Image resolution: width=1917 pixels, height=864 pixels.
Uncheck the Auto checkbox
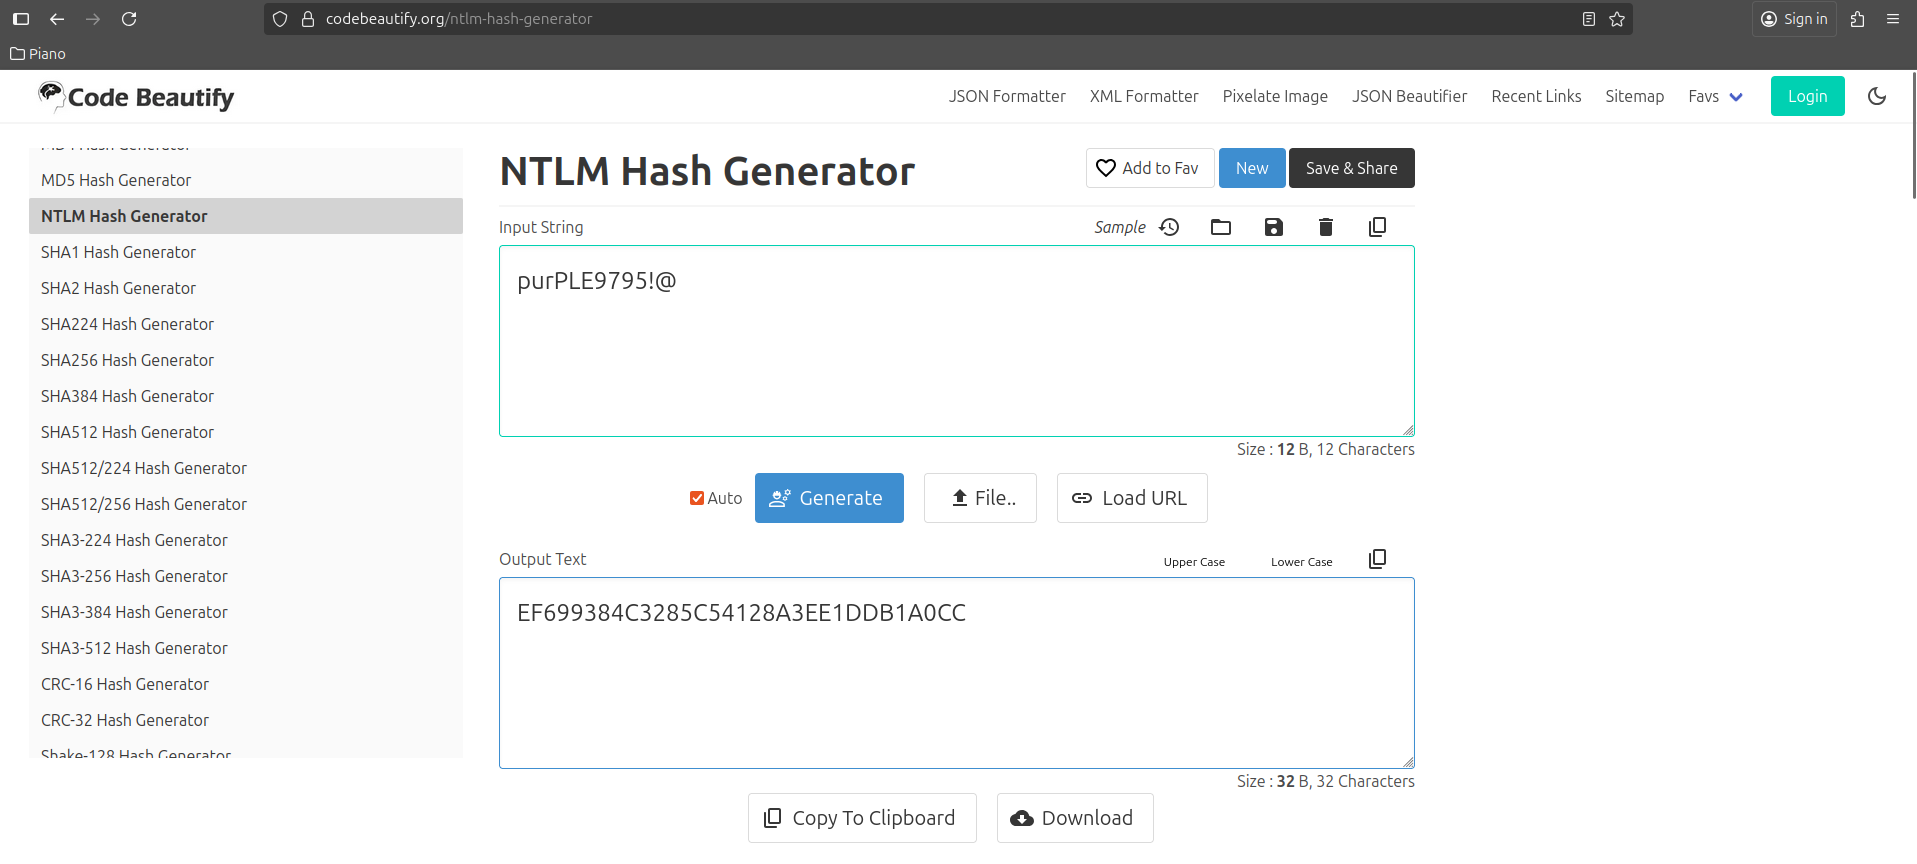point(696,498)
